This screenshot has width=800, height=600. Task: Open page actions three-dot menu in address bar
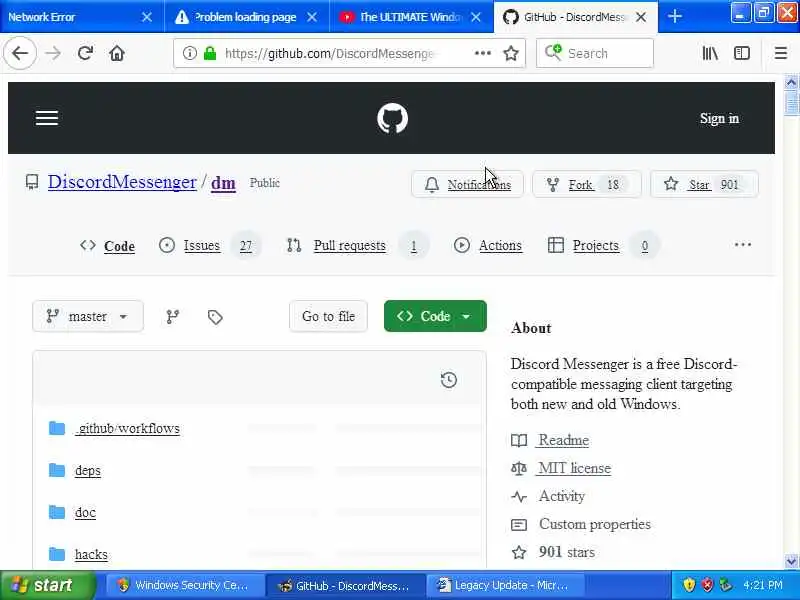(483, 53)
